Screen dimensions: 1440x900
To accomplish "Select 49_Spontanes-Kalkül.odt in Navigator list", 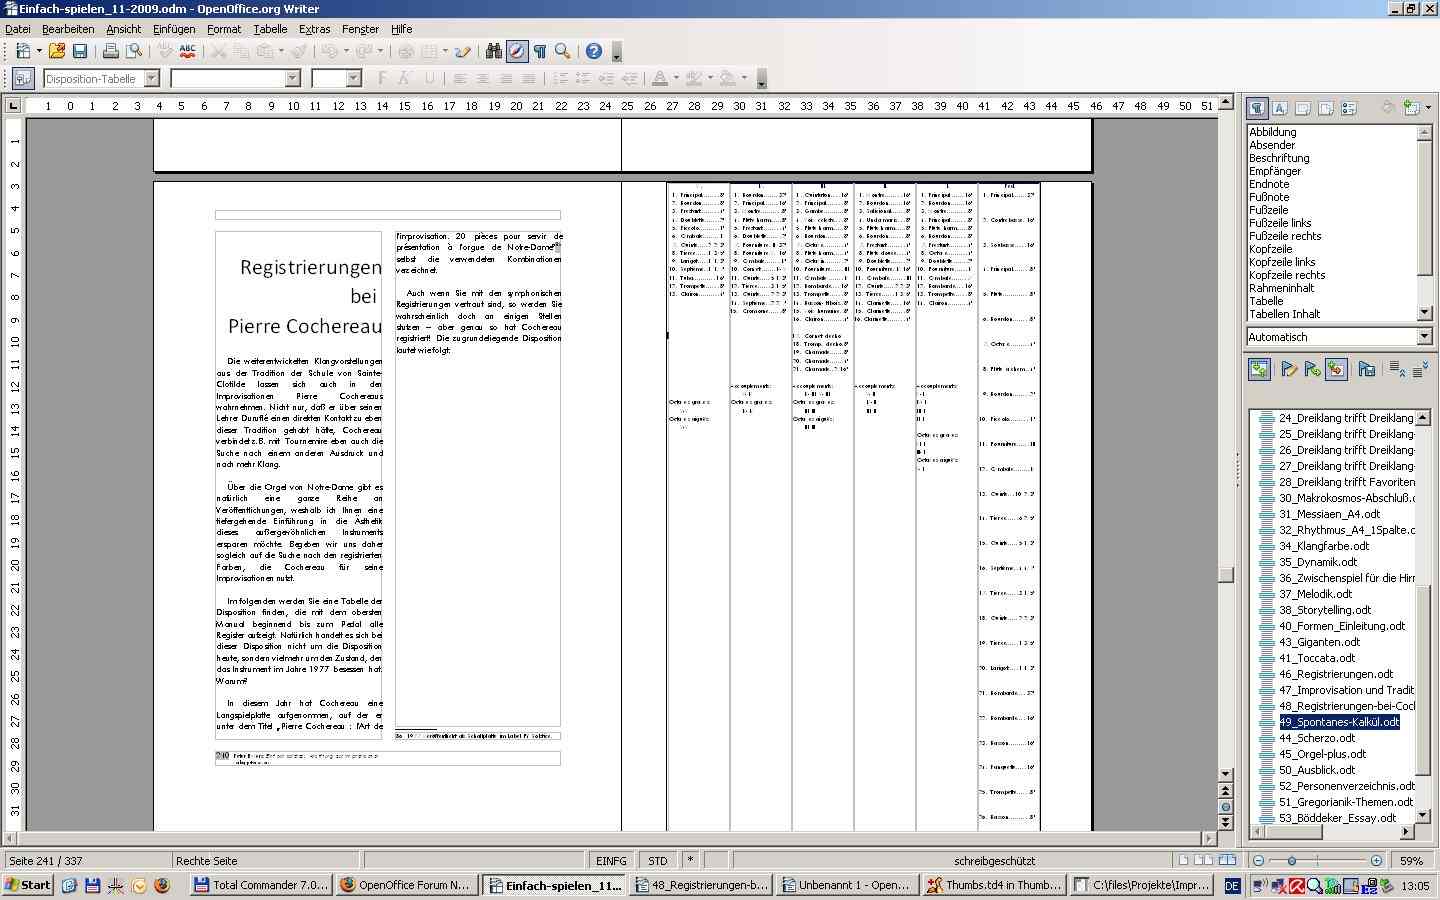I will pyautogui.click(x=1338, y=722).
